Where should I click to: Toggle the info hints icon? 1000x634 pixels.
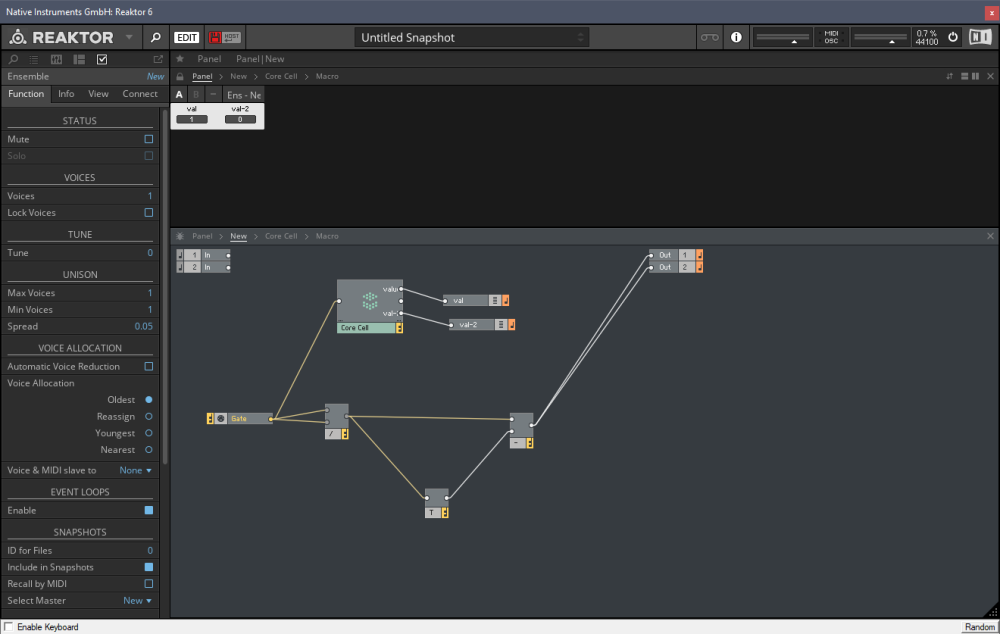[x=736, y=37]
